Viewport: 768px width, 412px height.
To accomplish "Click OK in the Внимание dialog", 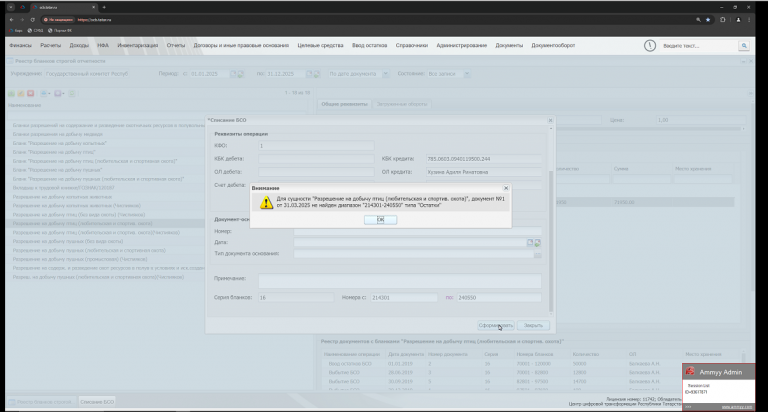I will tap(381, 220).
